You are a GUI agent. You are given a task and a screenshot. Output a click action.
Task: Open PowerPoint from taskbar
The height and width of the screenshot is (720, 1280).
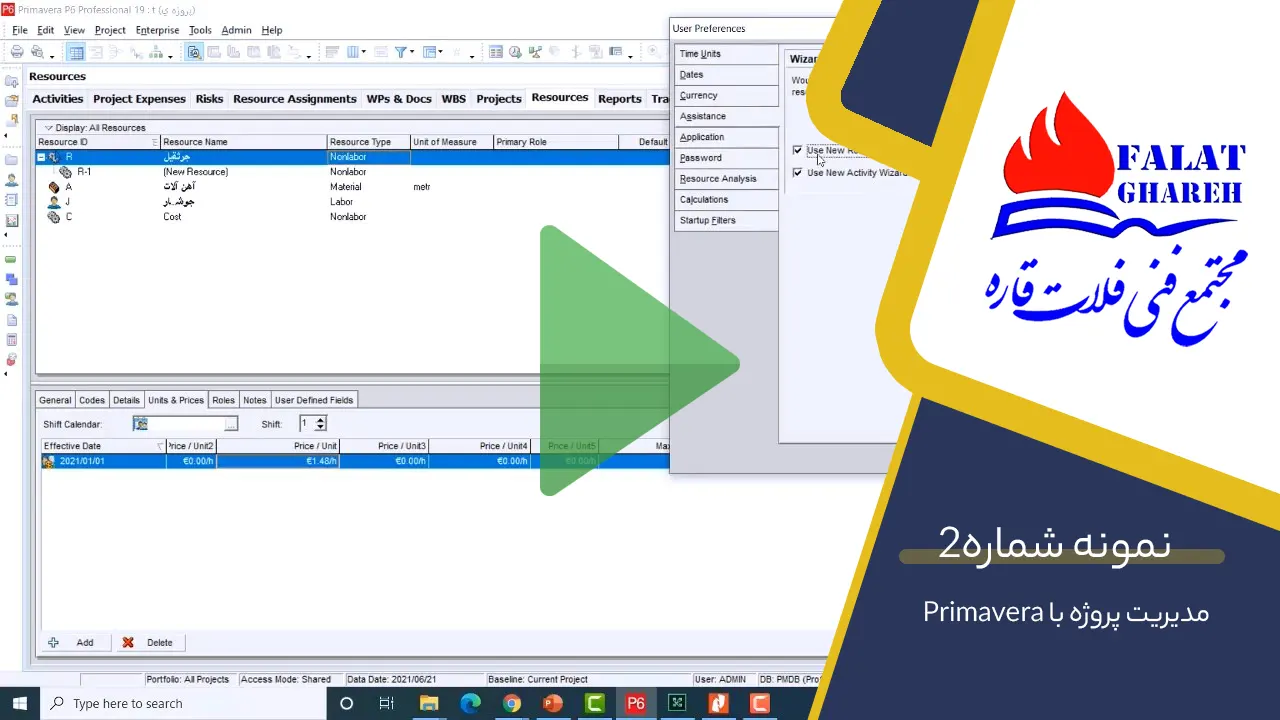pyautogui.click(x=553, y=703)
